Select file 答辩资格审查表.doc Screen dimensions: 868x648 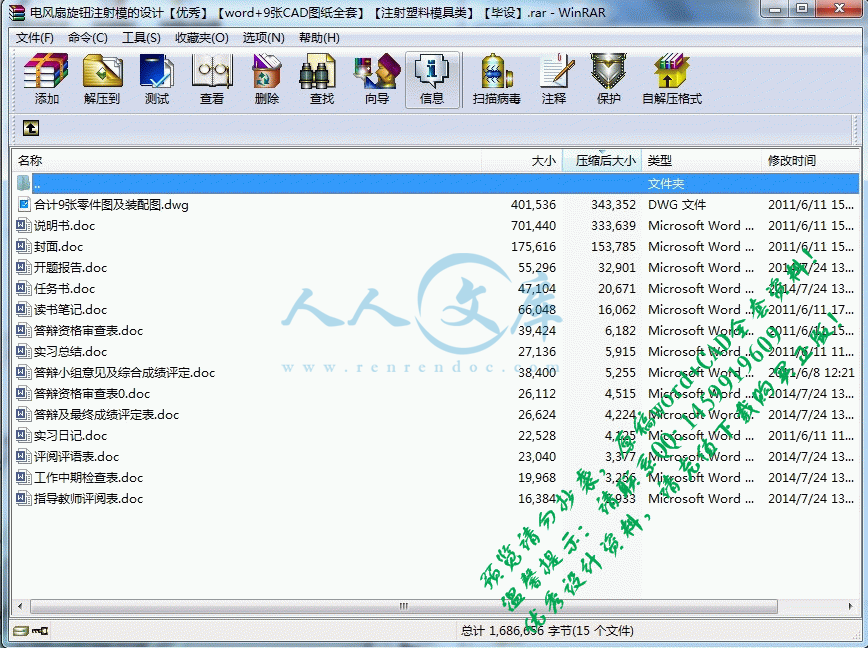click(89, 331)
